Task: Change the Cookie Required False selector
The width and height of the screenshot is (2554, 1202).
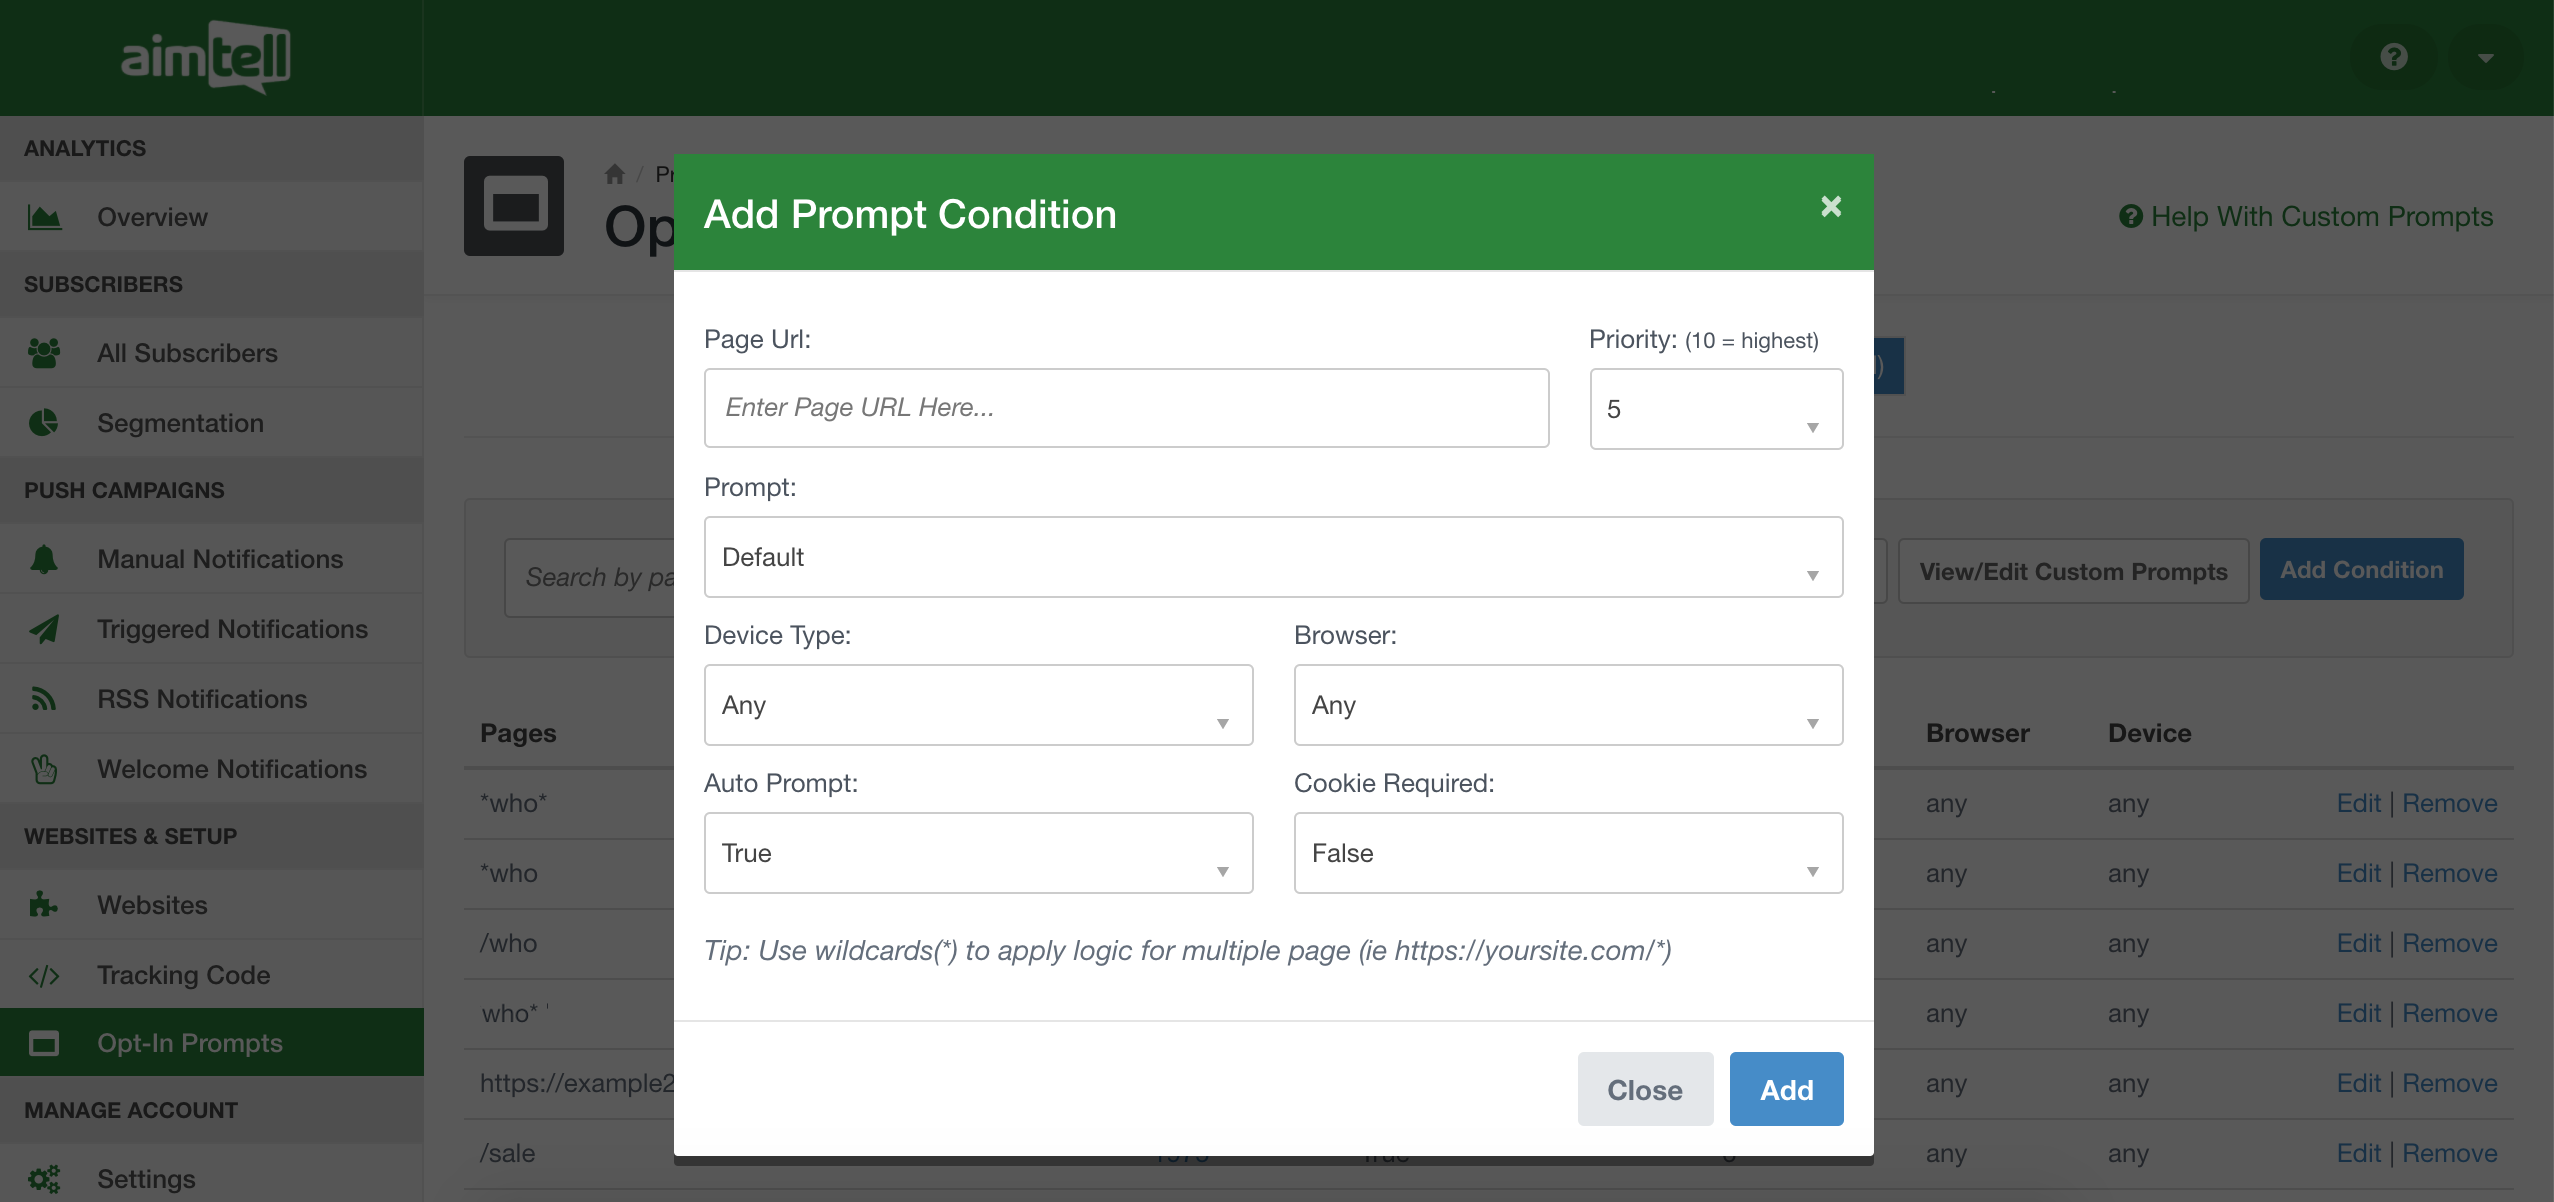Action: [1567, 853]
